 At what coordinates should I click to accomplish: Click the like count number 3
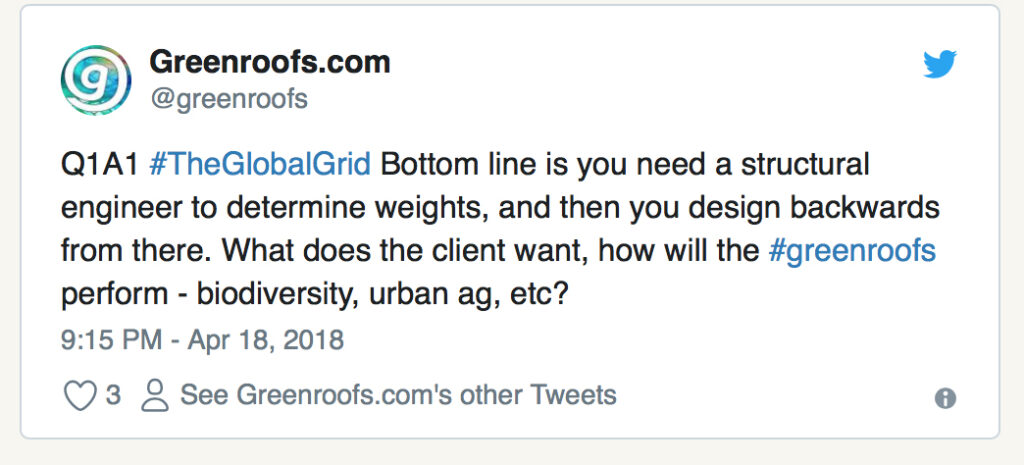113,396
